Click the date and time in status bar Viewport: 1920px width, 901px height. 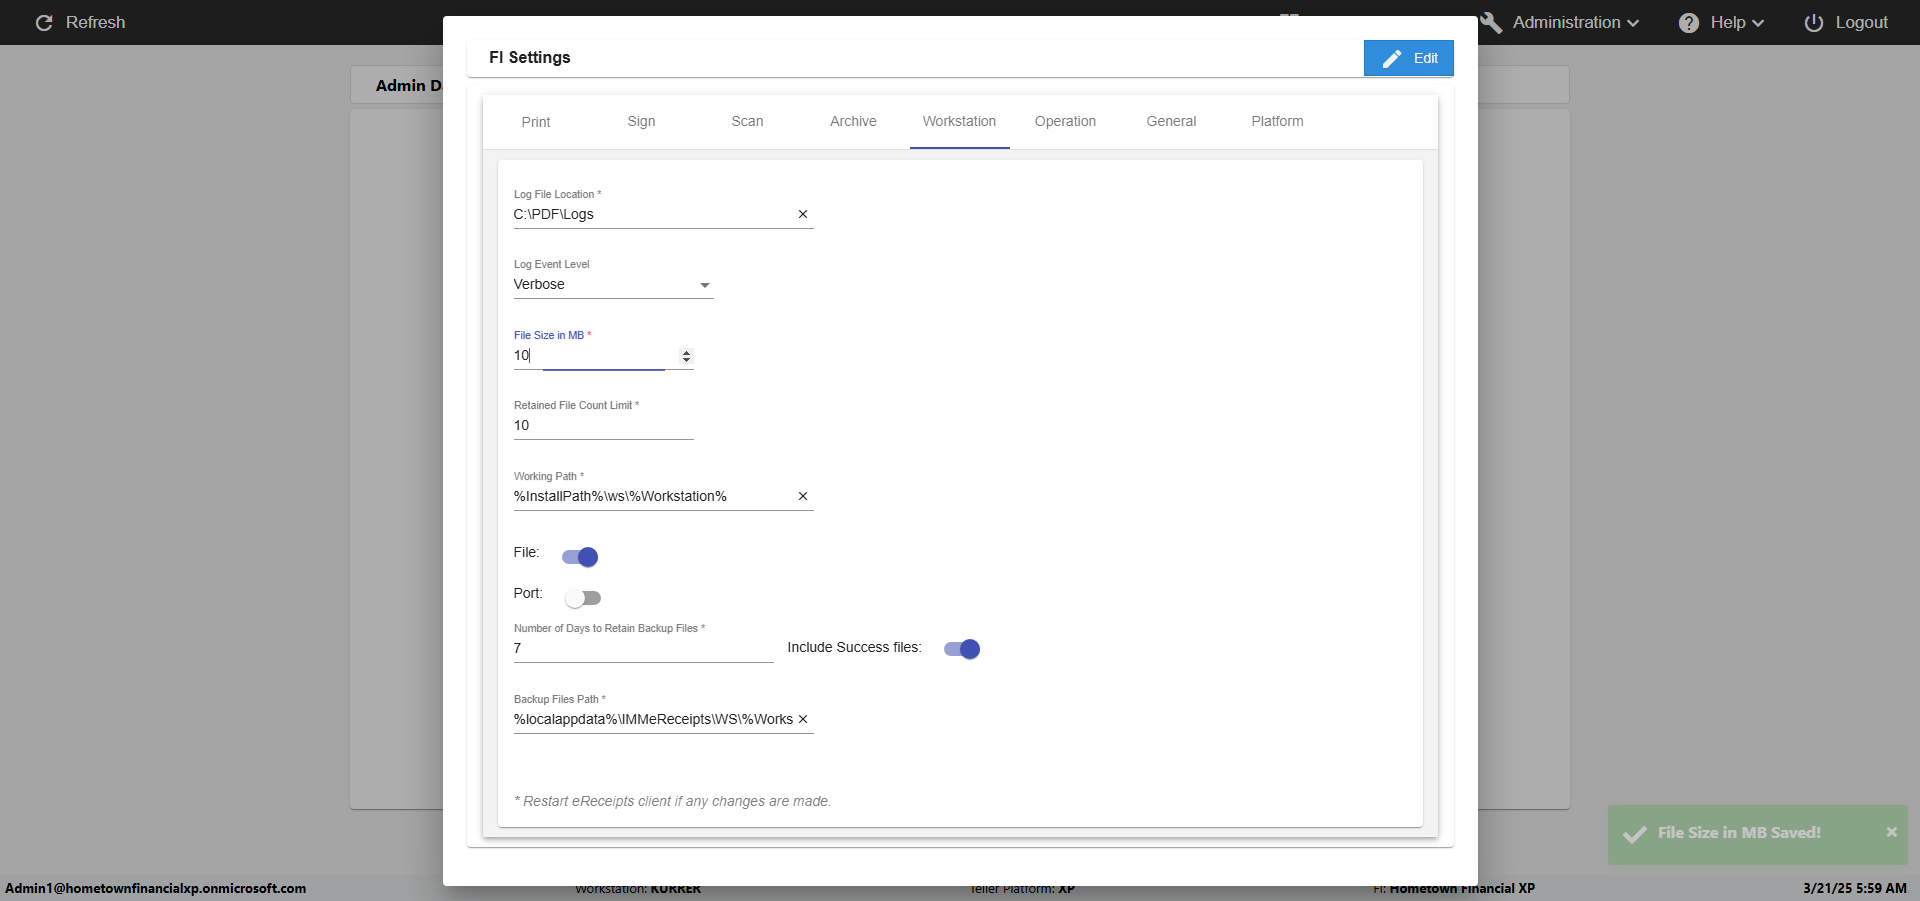[x=1855, y=888]
